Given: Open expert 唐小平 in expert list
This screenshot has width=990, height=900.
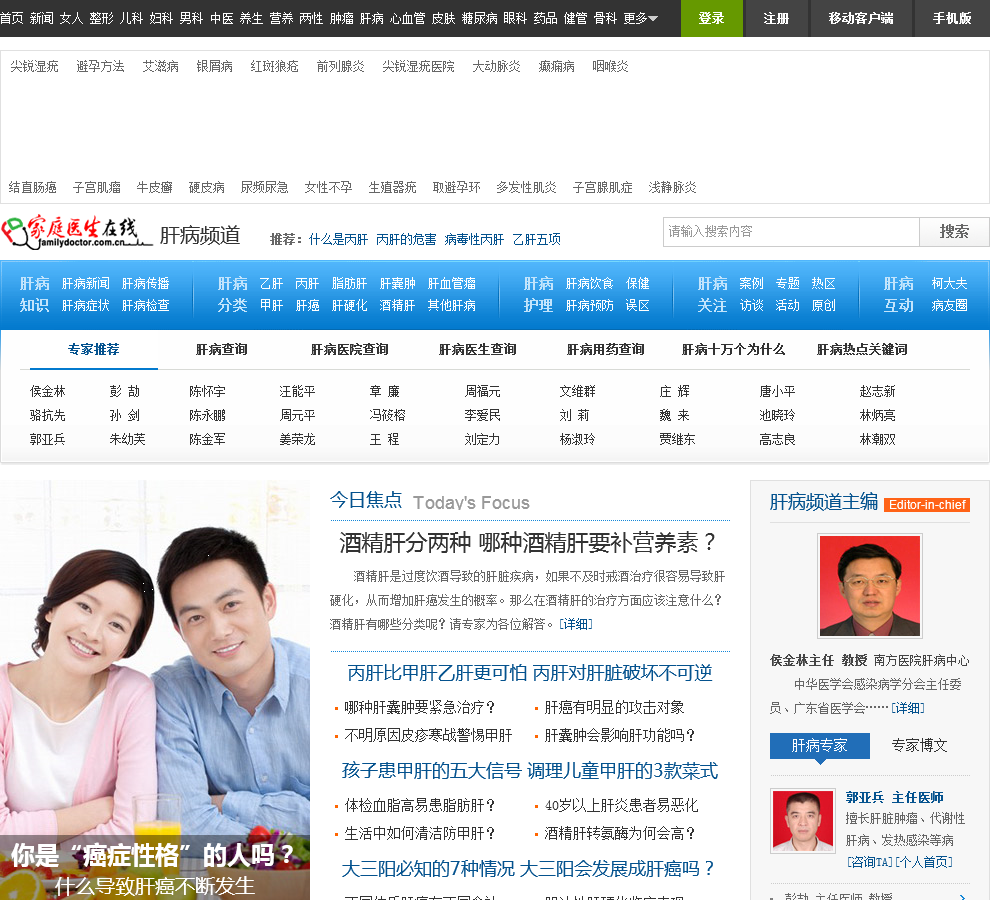Looking at the screenshot, I should [x=777, y=392].
